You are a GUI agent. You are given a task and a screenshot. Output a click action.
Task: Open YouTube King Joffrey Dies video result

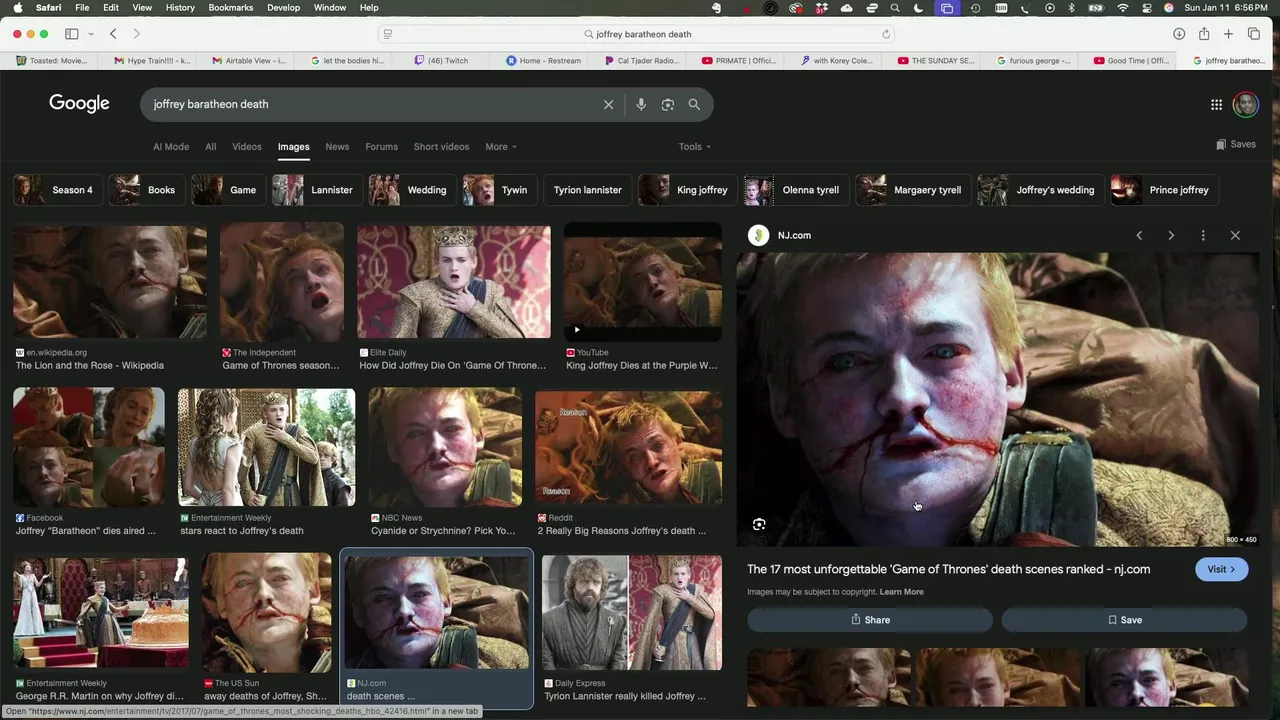tap(643, 299)
